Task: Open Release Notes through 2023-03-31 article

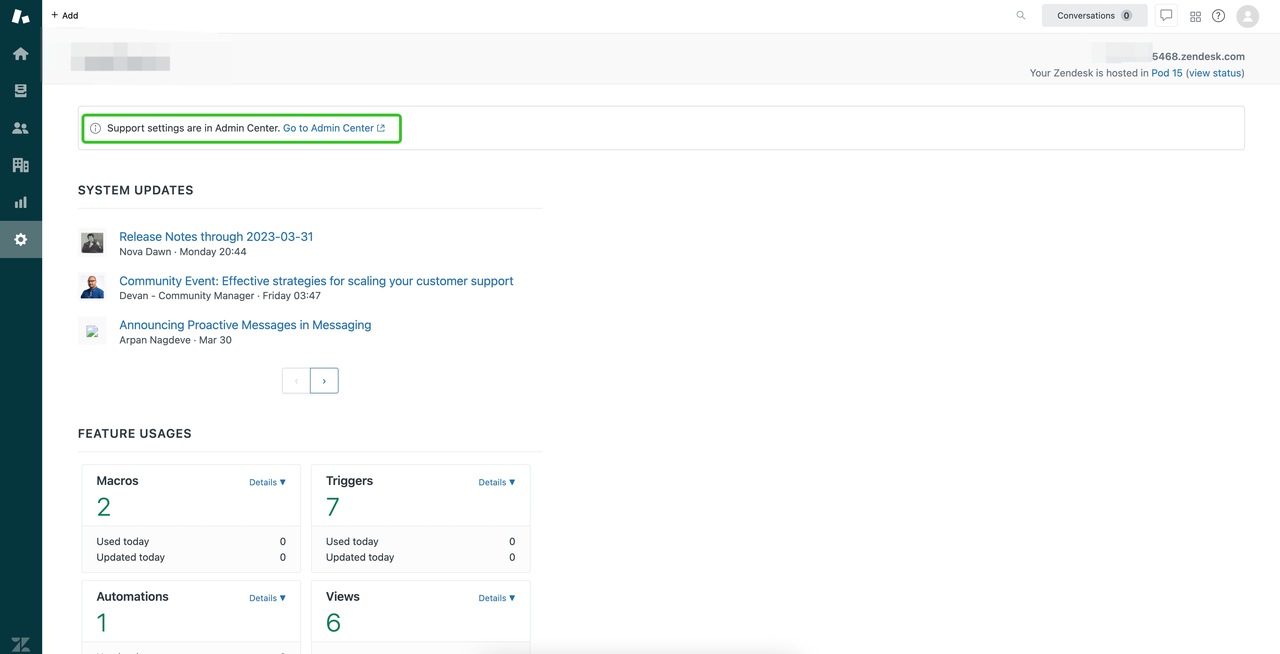Action: pyautogui.click(x=216, y=237)
